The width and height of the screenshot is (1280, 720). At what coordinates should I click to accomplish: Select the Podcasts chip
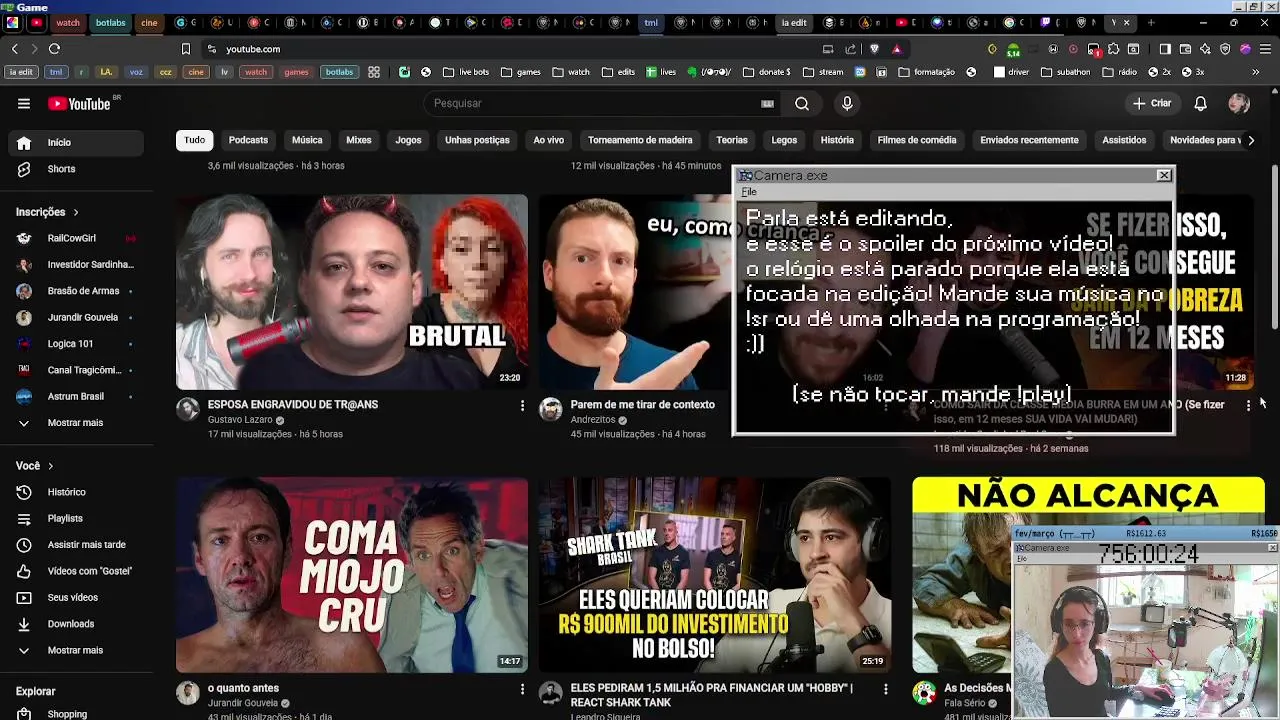[248, 140]
